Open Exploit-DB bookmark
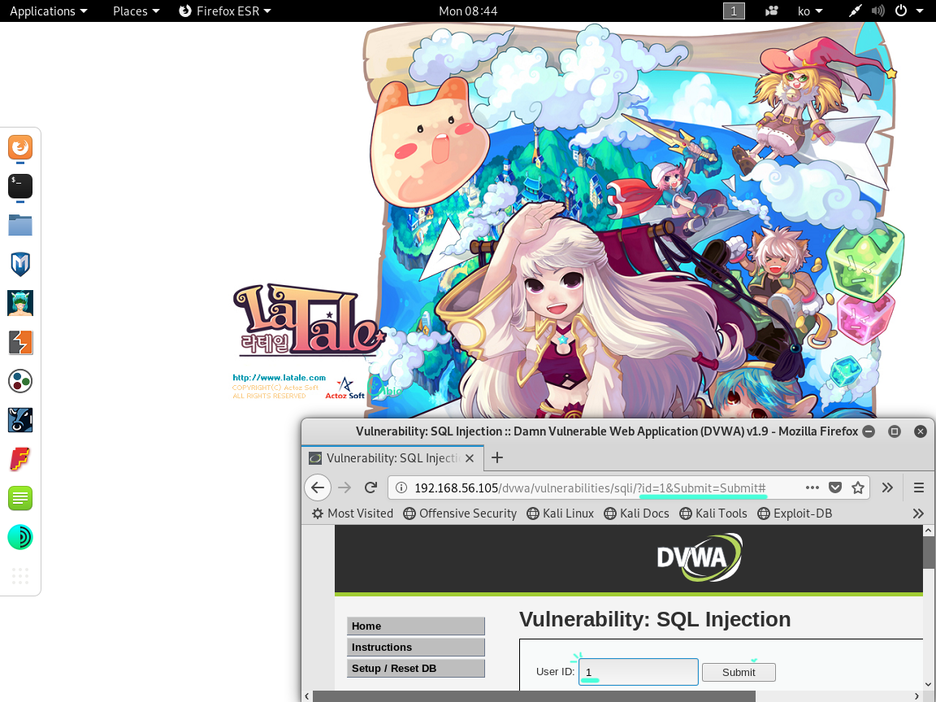 pos(795,513)
